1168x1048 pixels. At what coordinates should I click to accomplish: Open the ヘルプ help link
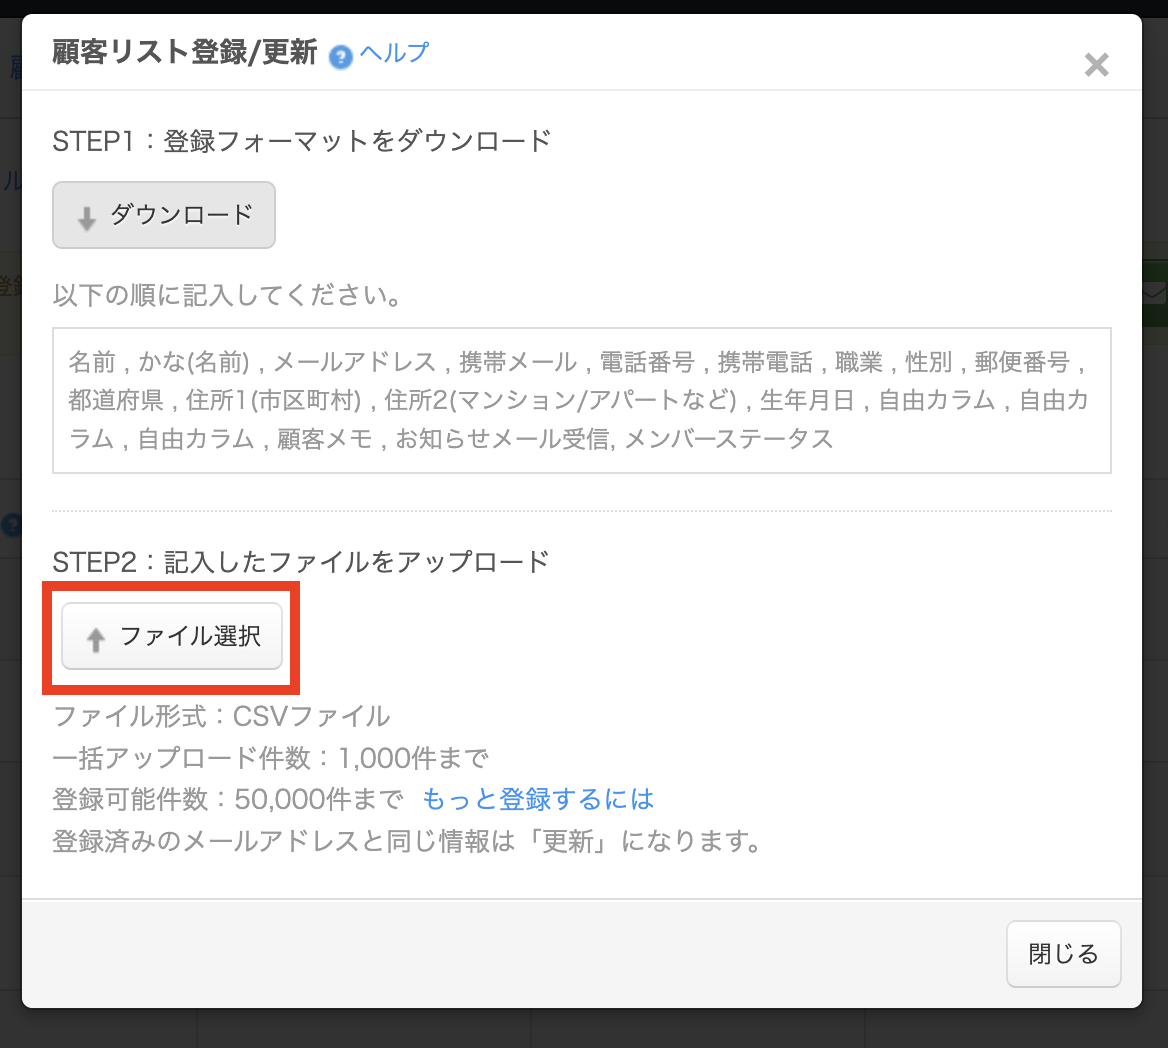[x=394, y=53]
